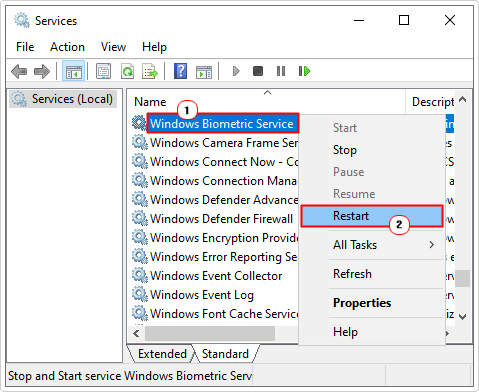Open Properties from the context menu
This screenshot has width=479, height=392.
click(372, 303)
